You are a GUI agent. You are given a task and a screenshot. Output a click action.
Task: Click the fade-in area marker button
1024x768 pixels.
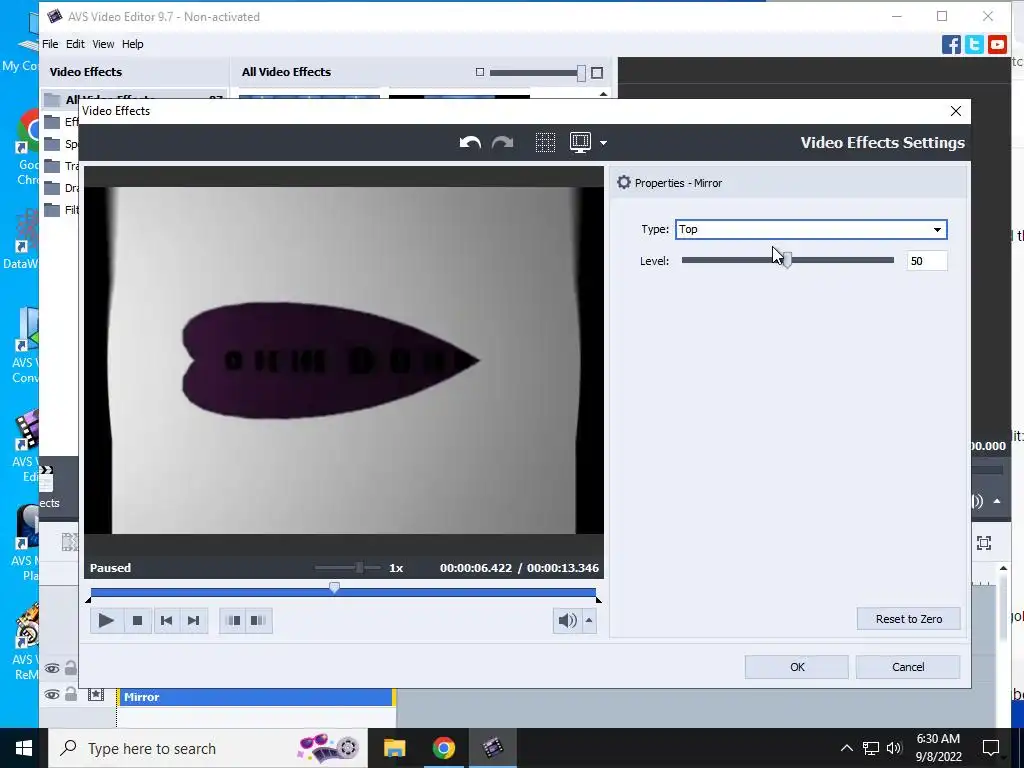coord(233,620)
